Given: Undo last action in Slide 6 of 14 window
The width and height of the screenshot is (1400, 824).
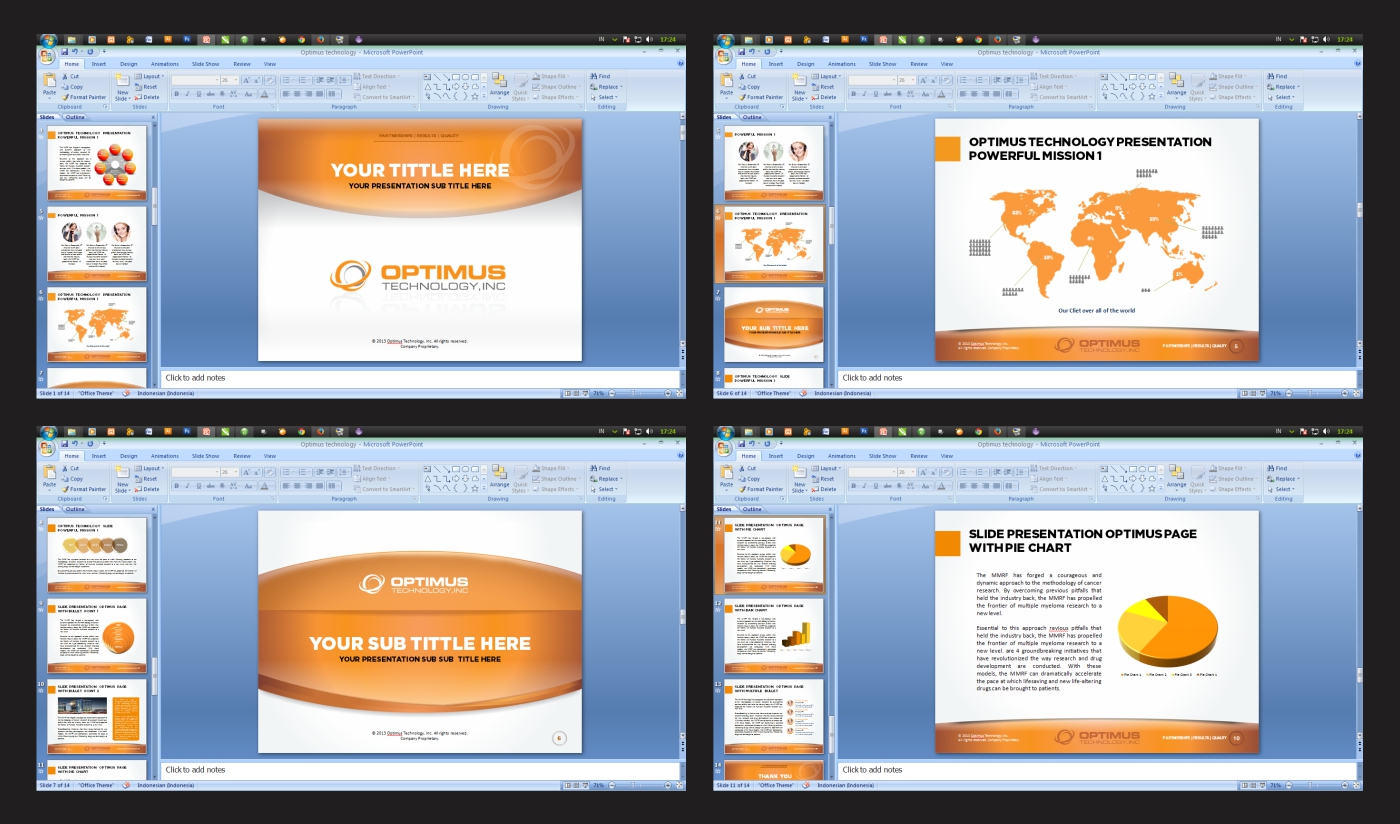Looking at the screenshot, I should (x=751, y=51).
